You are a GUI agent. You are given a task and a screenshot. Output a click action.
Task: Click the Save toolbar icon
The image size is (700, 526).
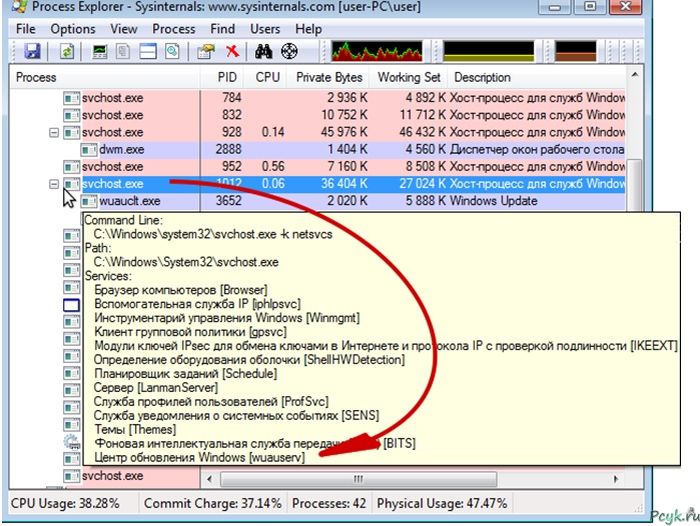pos(32,51)
